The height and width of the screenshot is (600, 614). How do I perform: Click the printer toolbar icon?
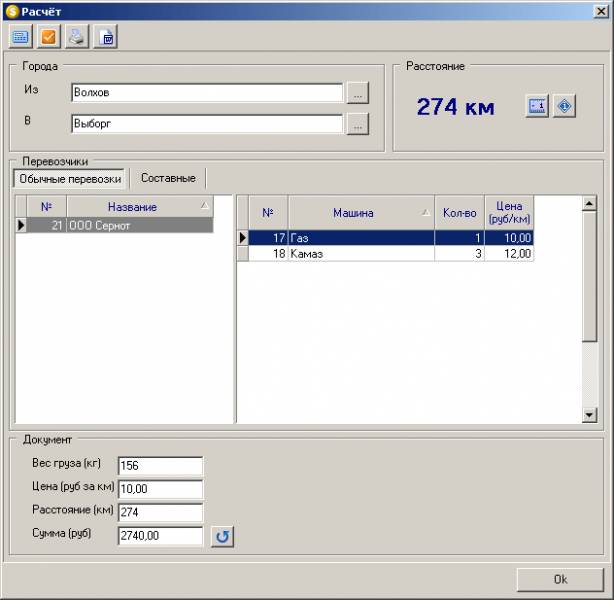click(x=77, y=37)
